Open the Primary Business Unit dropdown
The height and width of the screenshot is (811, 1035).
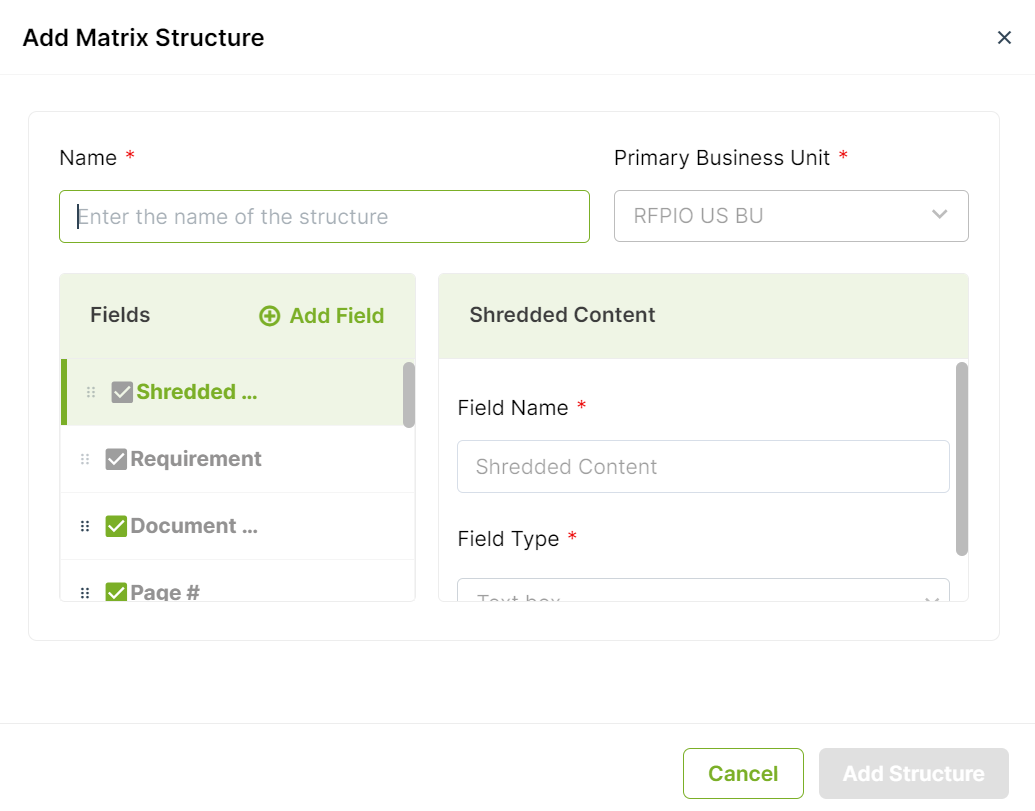click(791, 216)
